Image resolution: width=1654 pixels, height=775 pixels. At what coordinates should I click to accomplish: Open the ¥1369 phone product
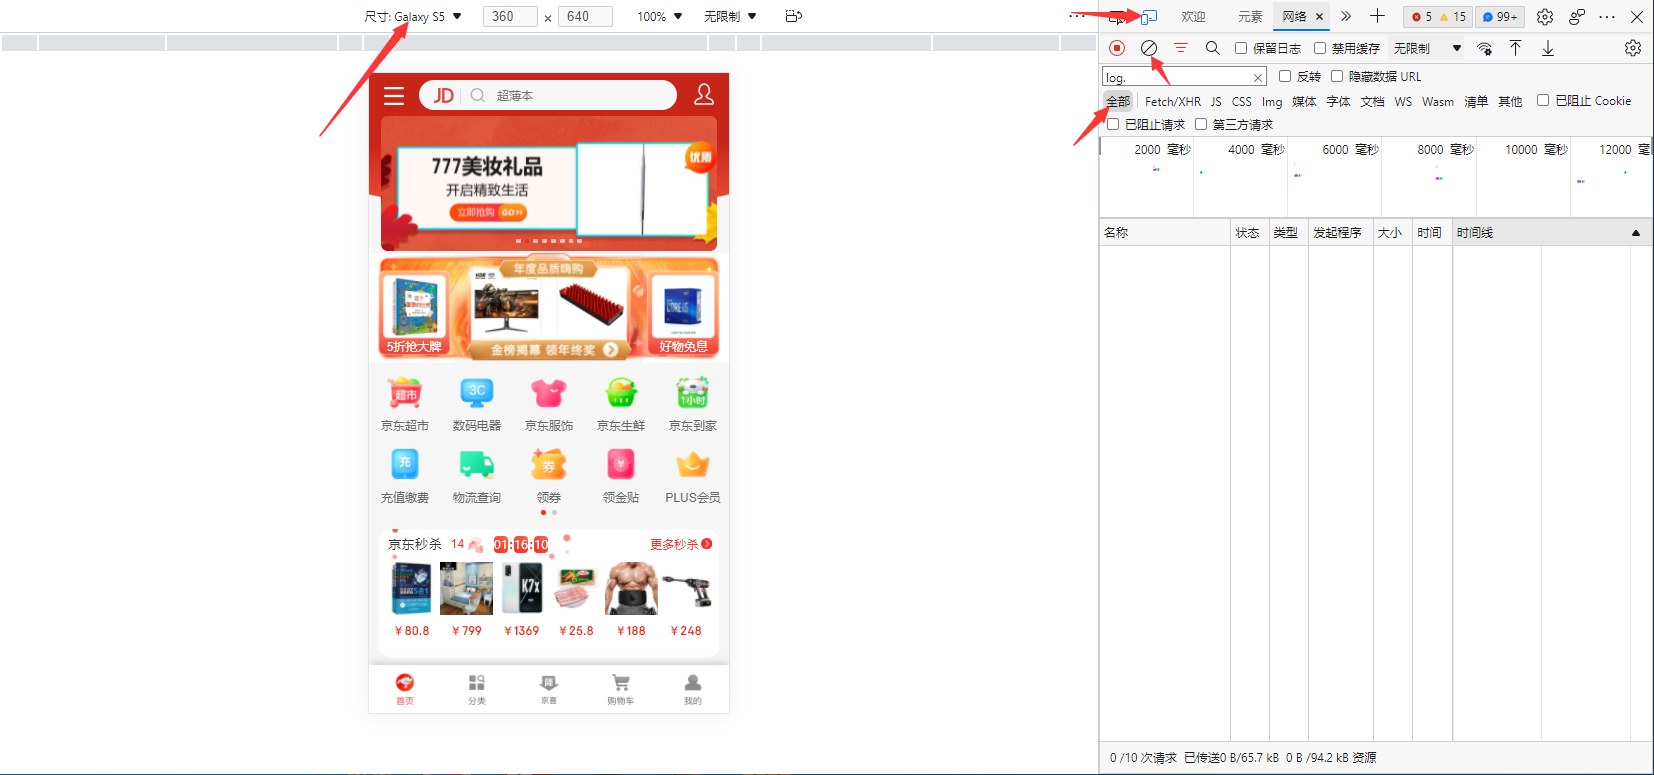(x=521, y=599)
